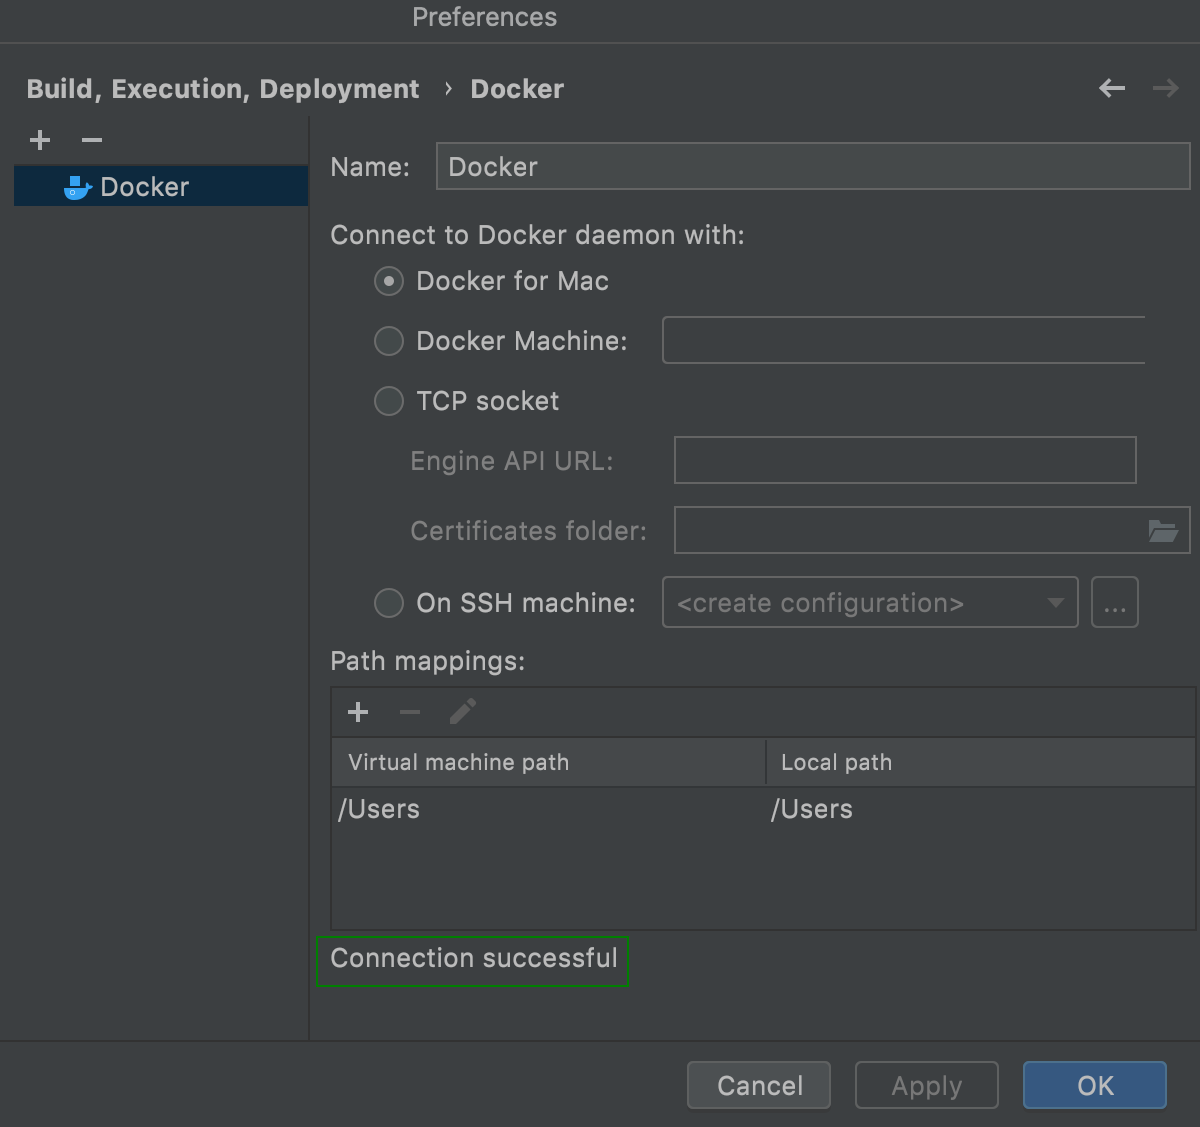Click the Apply button
Image resolution: width=1200 pixels, height=1127 pixels.
[927, 1085]
